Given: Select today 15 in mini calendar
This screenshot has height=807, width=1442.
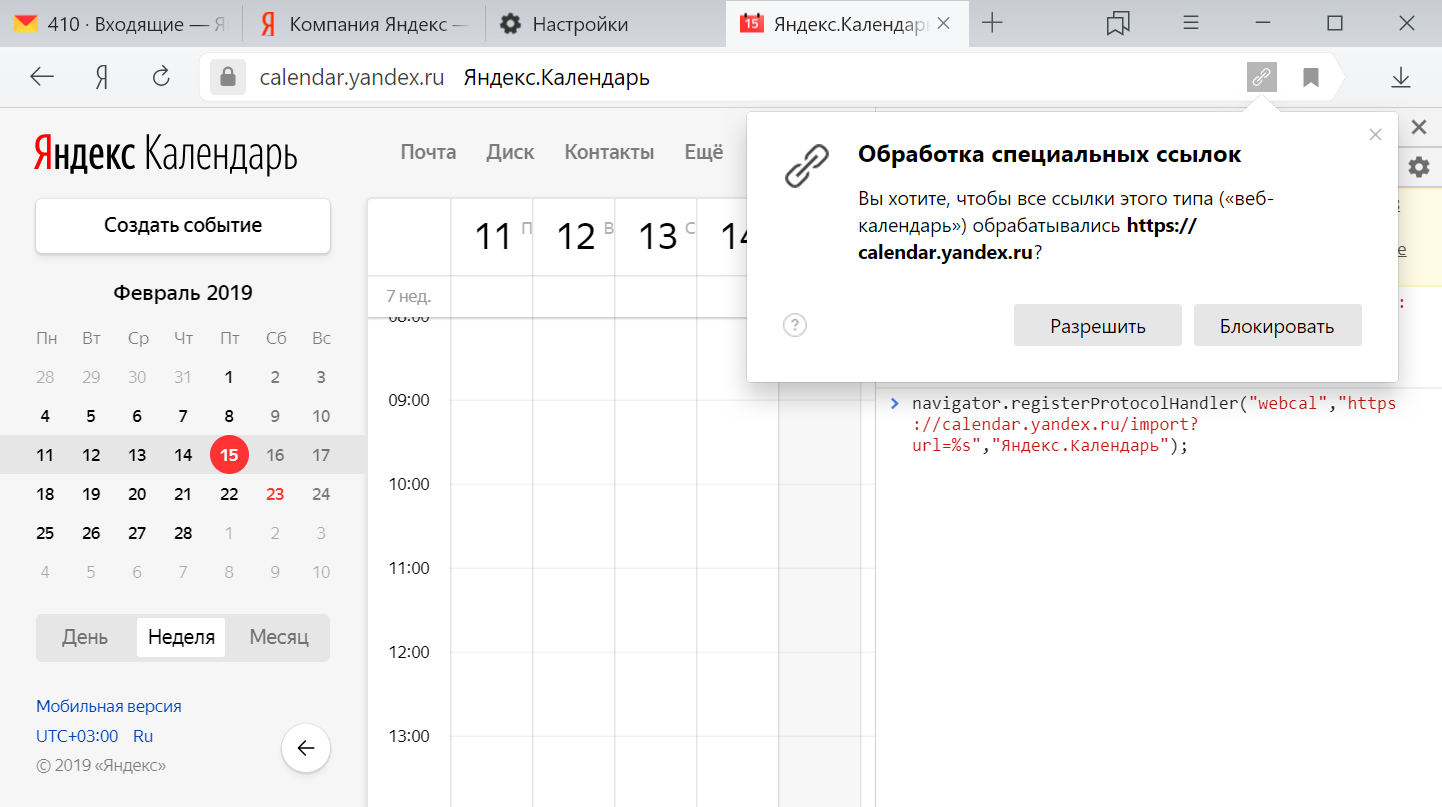Looking at the screenshot, I should tap(229, 455).
